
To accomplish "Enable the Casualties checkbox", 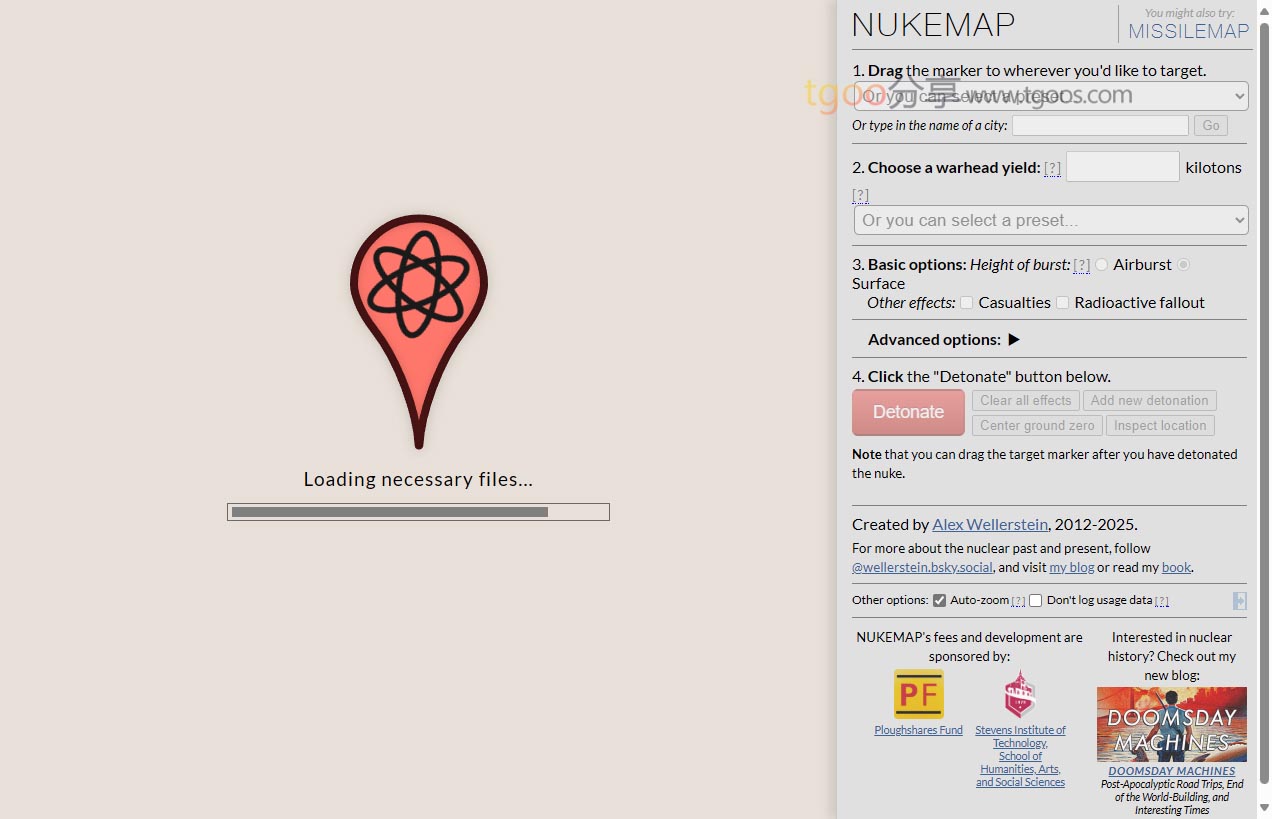I will [966, 303].
